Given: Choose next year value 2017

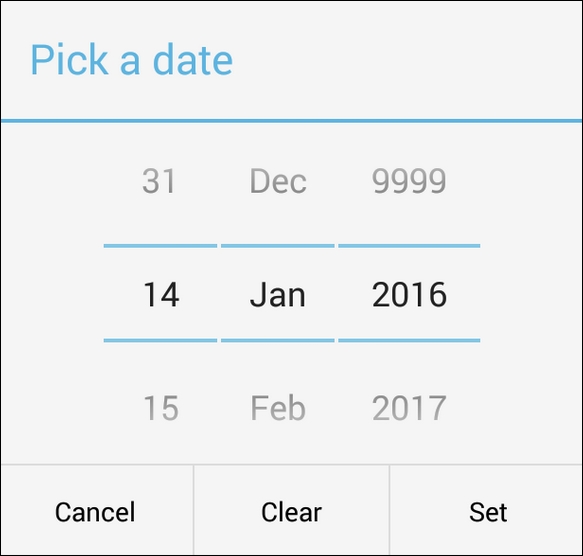Looking at the screenshot, I should click(x=409, y=408).
